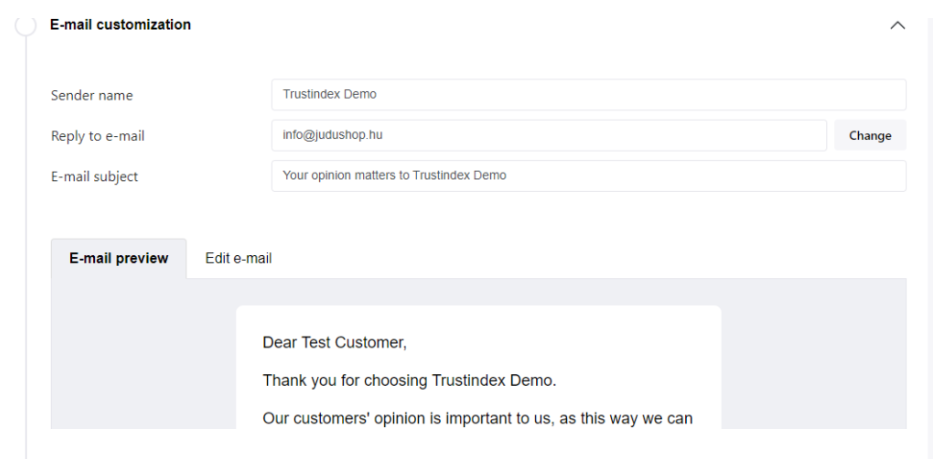
Task: Click the Our customers' opinion paragraph
Action: click(477, 417)
